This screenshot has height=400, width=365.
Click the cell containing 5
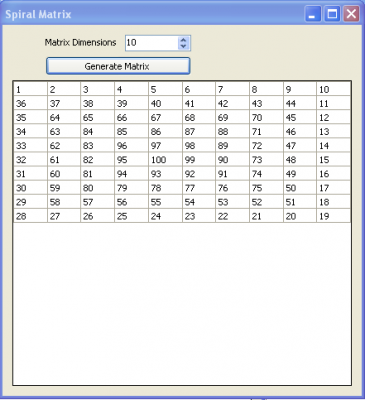click(x=165, y=89)
